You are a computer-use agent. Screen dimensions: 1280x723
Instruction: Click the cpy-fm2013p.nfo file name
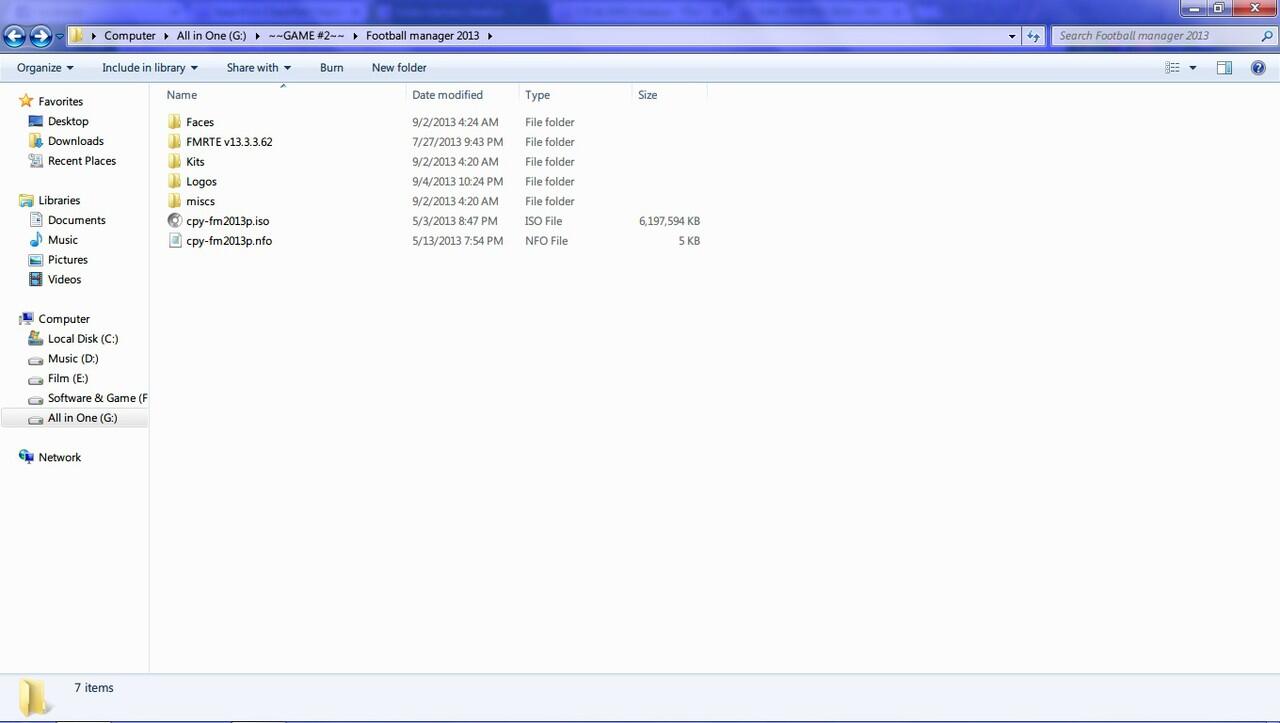pyautogui.click(x=229, y=241)
